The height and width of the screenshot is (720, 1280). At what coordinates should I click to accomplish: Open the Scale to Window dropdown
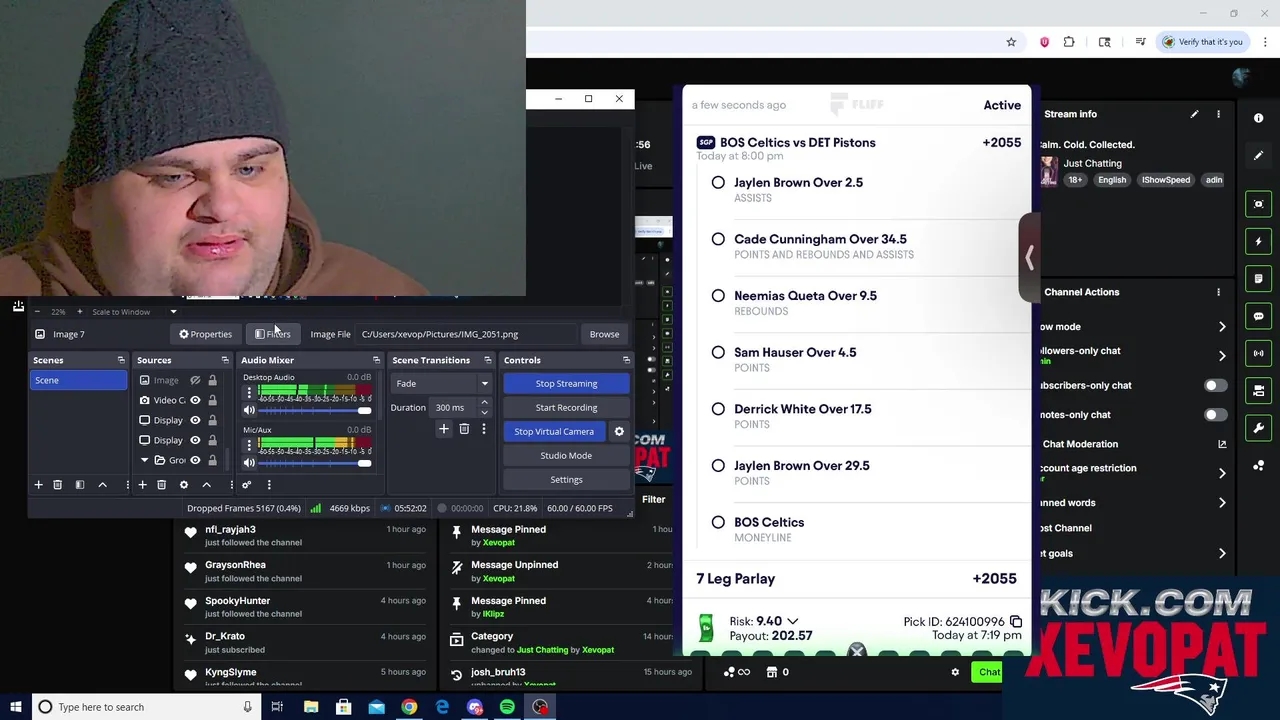click(x=133, y=312)
